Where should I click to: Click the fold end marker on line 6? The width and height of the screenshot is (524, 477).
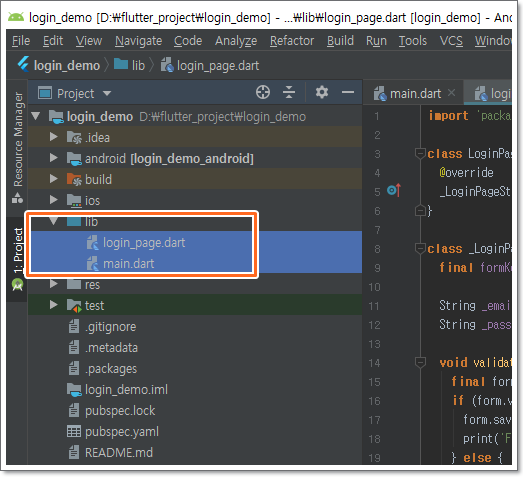[420, 211]
